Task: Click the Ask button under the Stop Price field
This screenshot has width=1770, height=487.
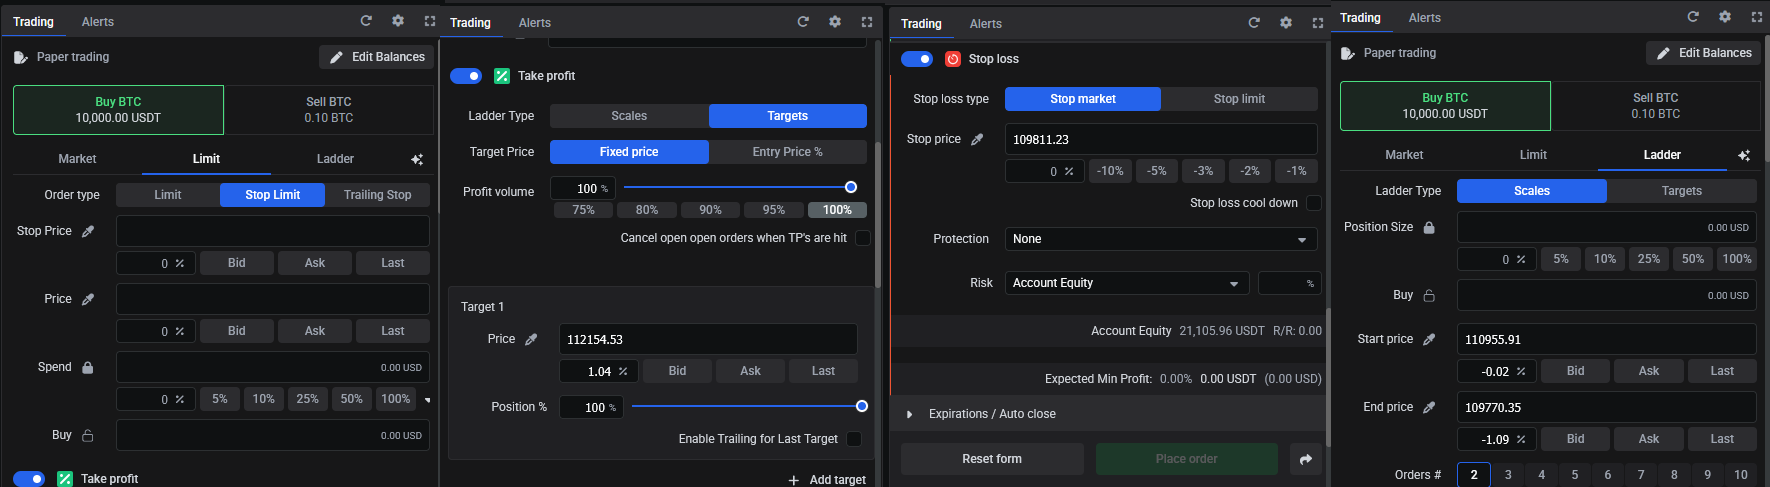Action: click(315, 263)
